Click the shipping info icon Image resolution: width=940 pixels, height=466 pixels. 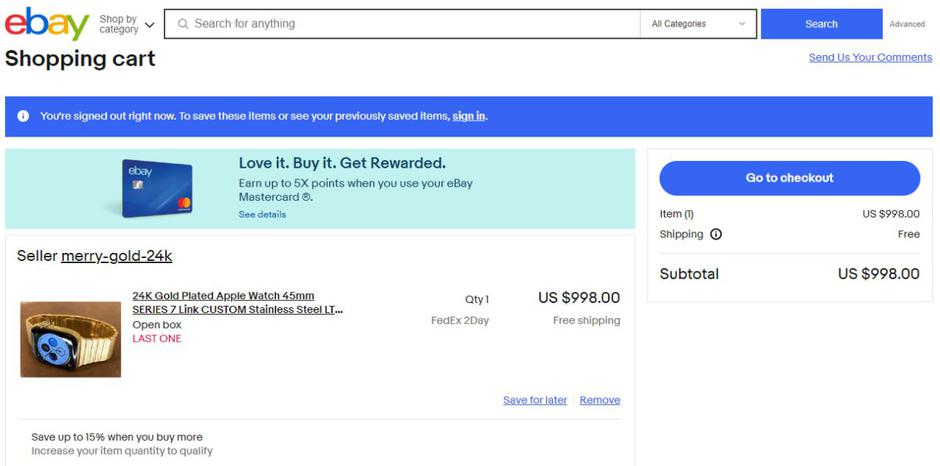click(715, 235)
